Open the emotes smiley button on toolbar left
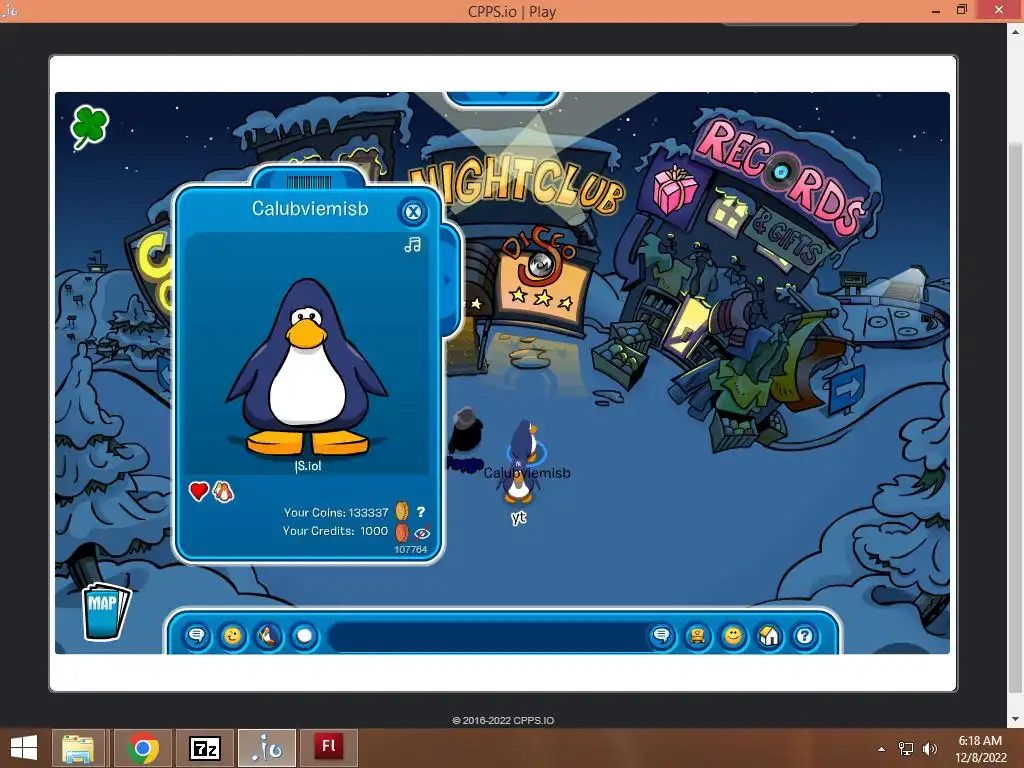 tap(232, 635)
